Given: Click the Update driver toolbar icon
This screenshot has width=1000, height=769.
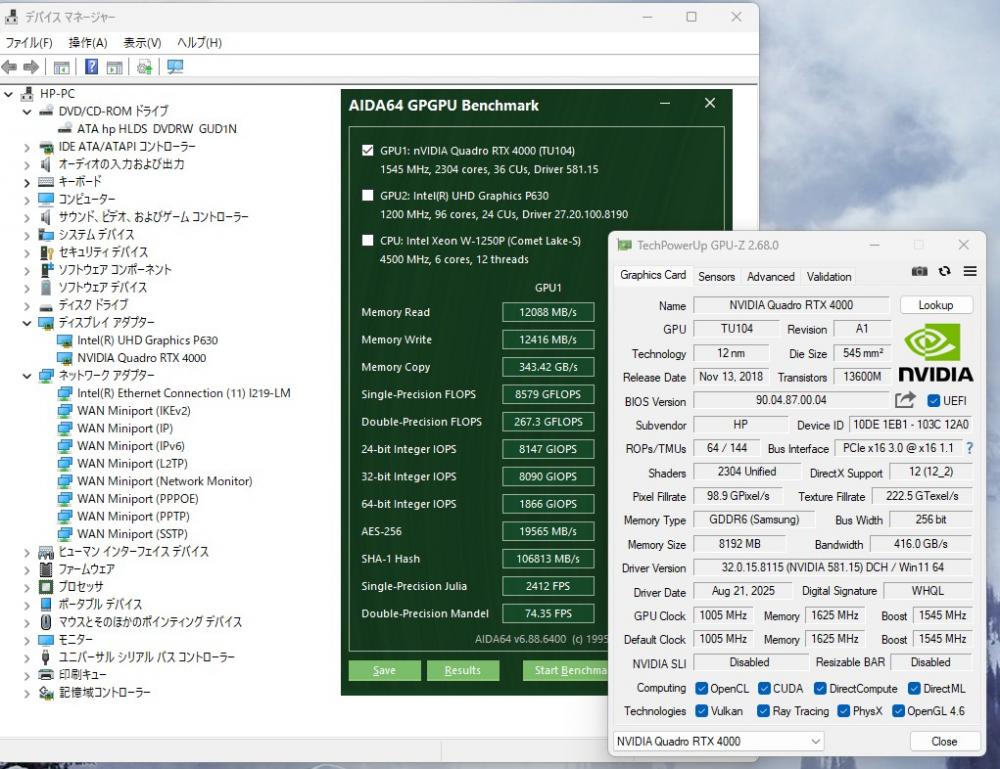Looking at the screenshot, I should pyautogui.click(x=145, y=66).
